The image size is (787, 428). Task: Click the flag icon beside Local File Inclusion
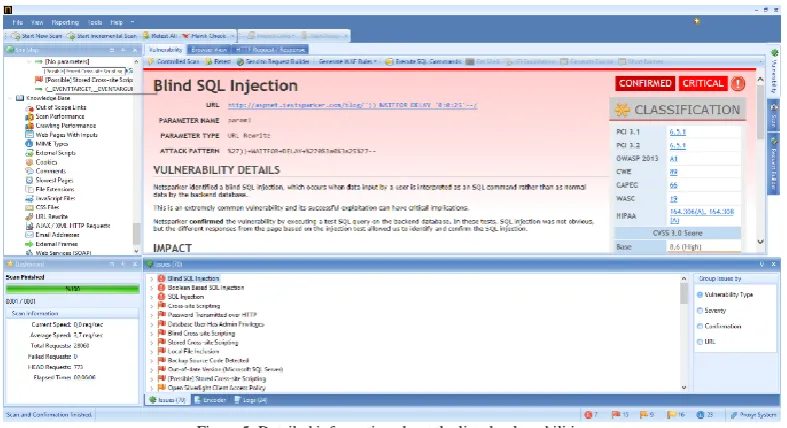[162, 351]
